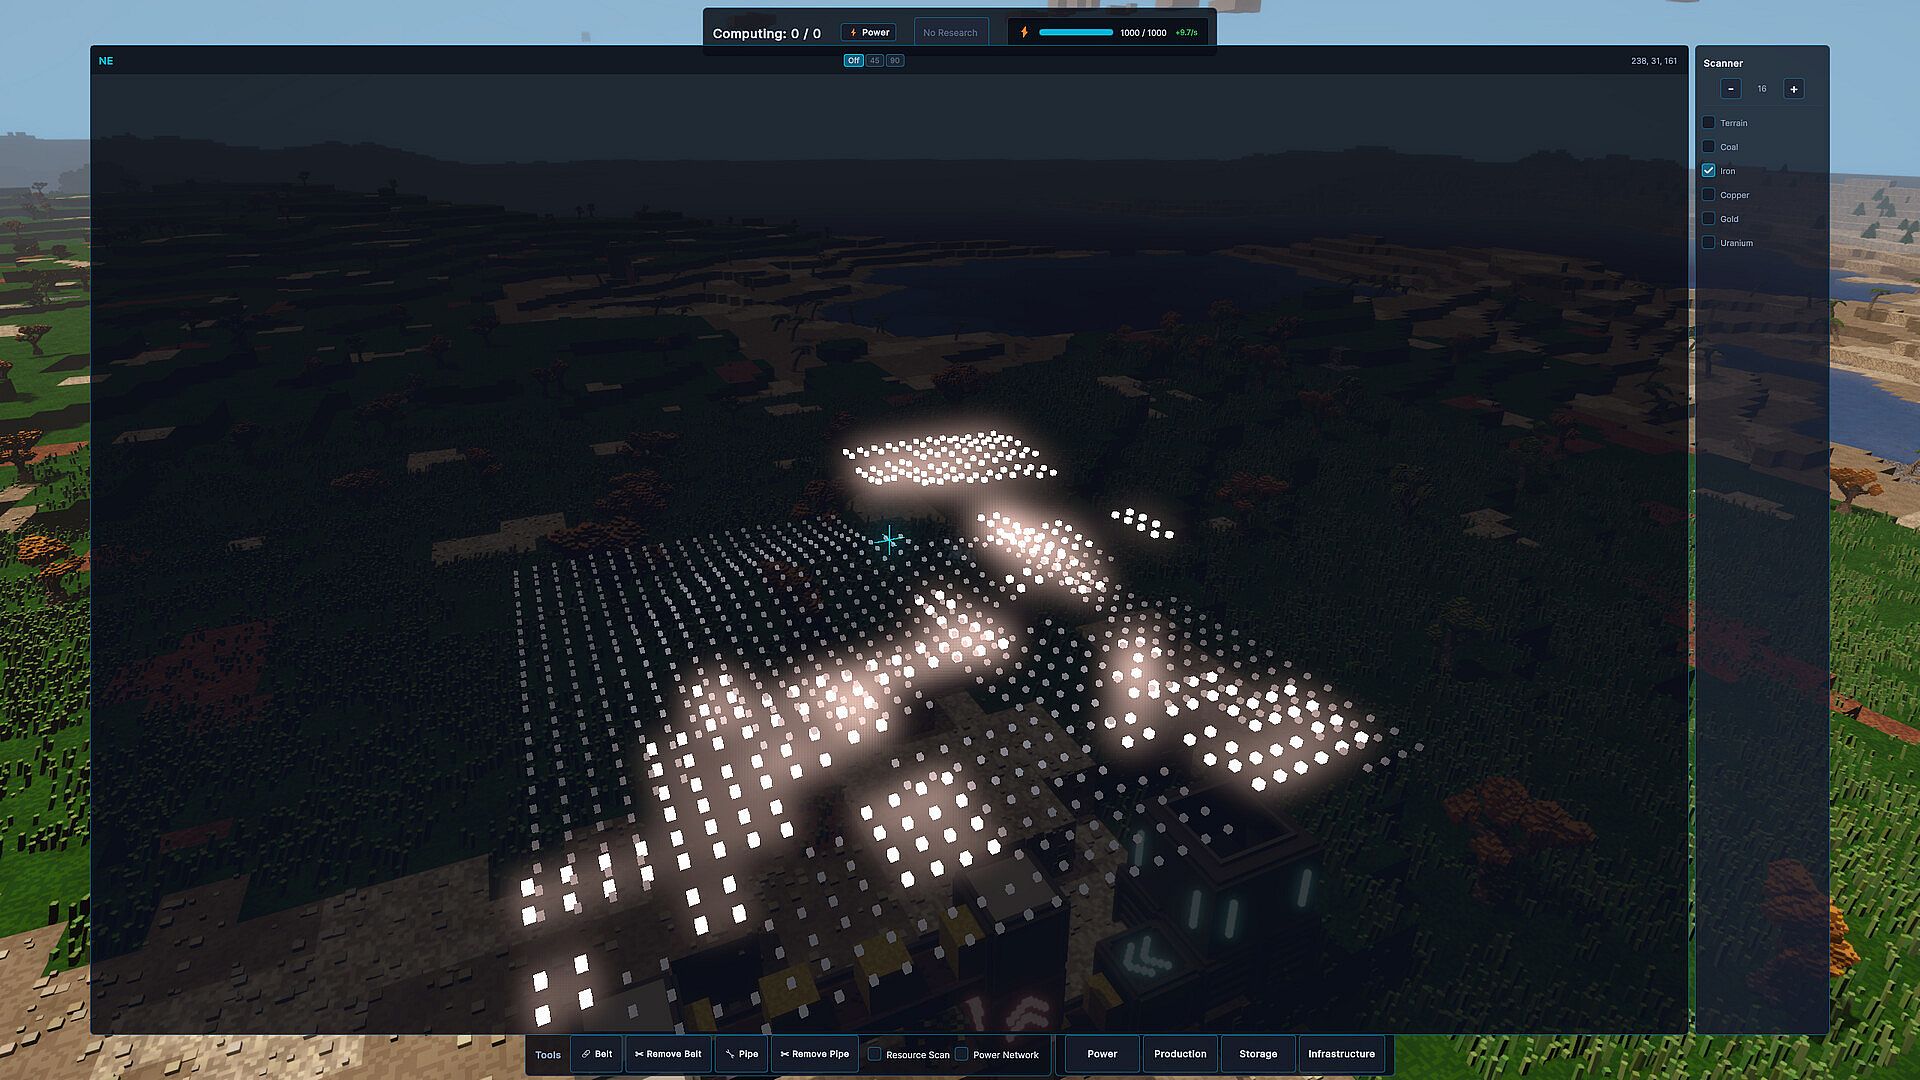Select the Pipe tool
The width and height of the screenshot is (1920, 1080).
click(741, 1054)
